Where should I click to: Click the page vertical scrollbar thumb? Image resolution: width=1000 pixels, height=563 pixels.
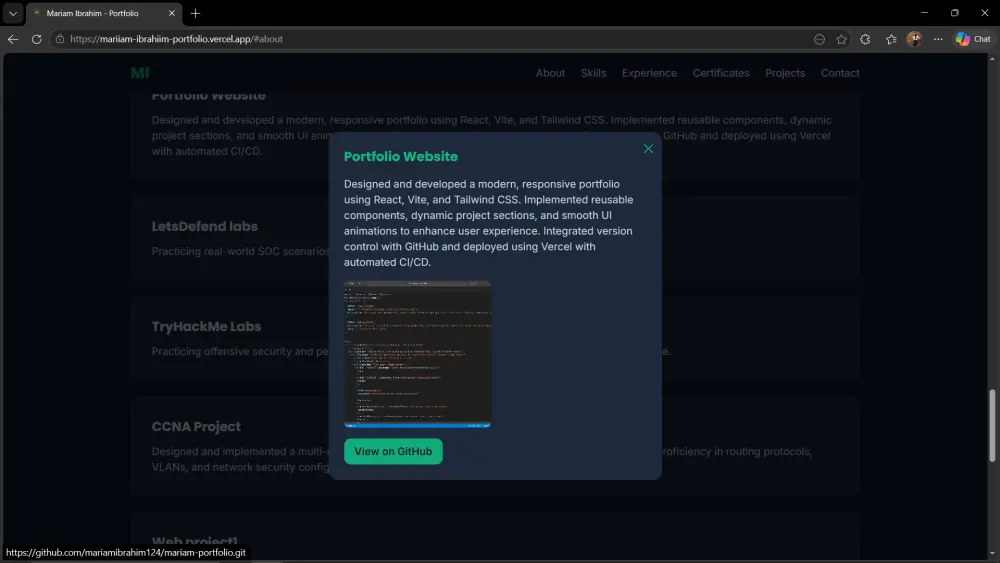click(992, 425)
